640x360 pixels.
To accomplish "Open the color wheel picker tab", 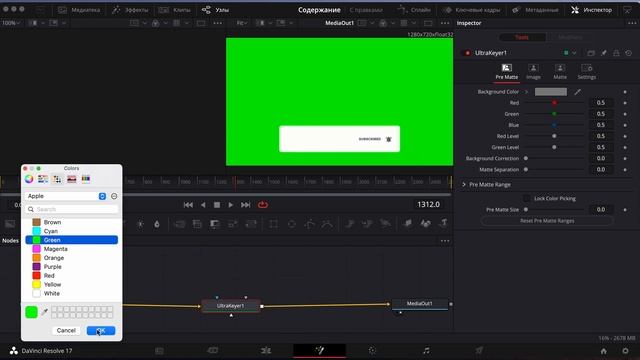I will 29,179.
